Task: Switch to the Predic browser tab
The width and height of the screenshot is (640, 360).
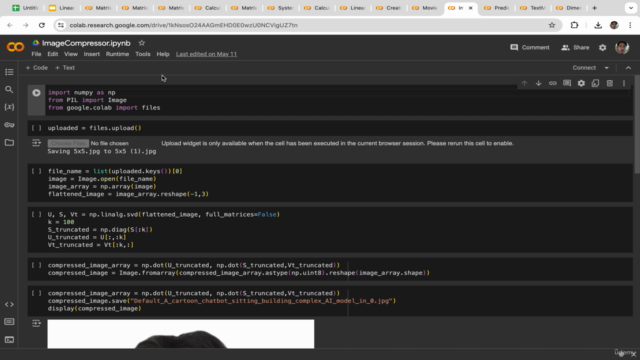Action: point(497,8)
